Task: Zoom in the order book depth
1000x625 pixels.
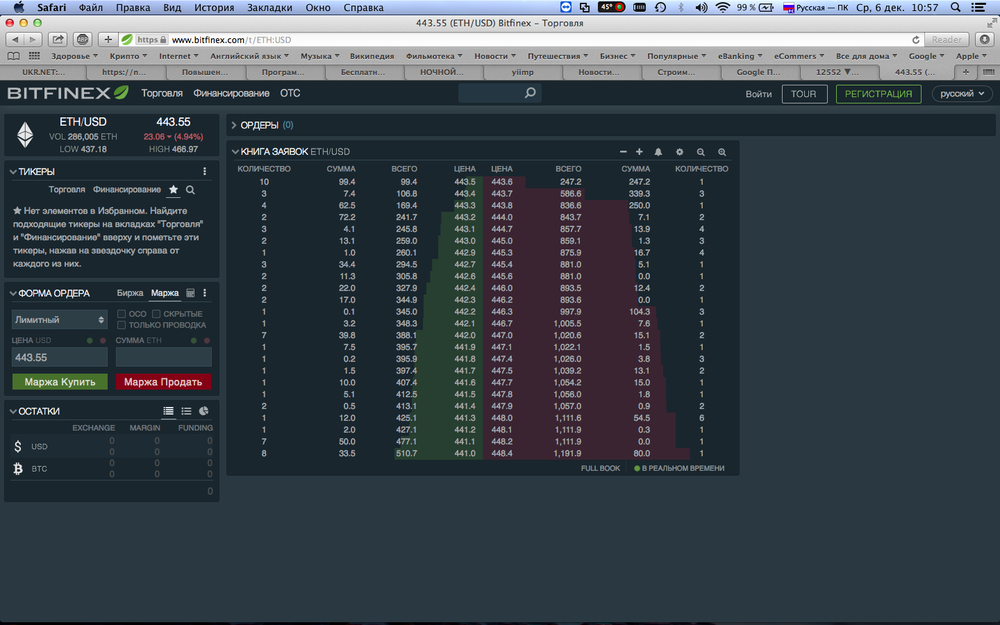Action: pos(722,152)
